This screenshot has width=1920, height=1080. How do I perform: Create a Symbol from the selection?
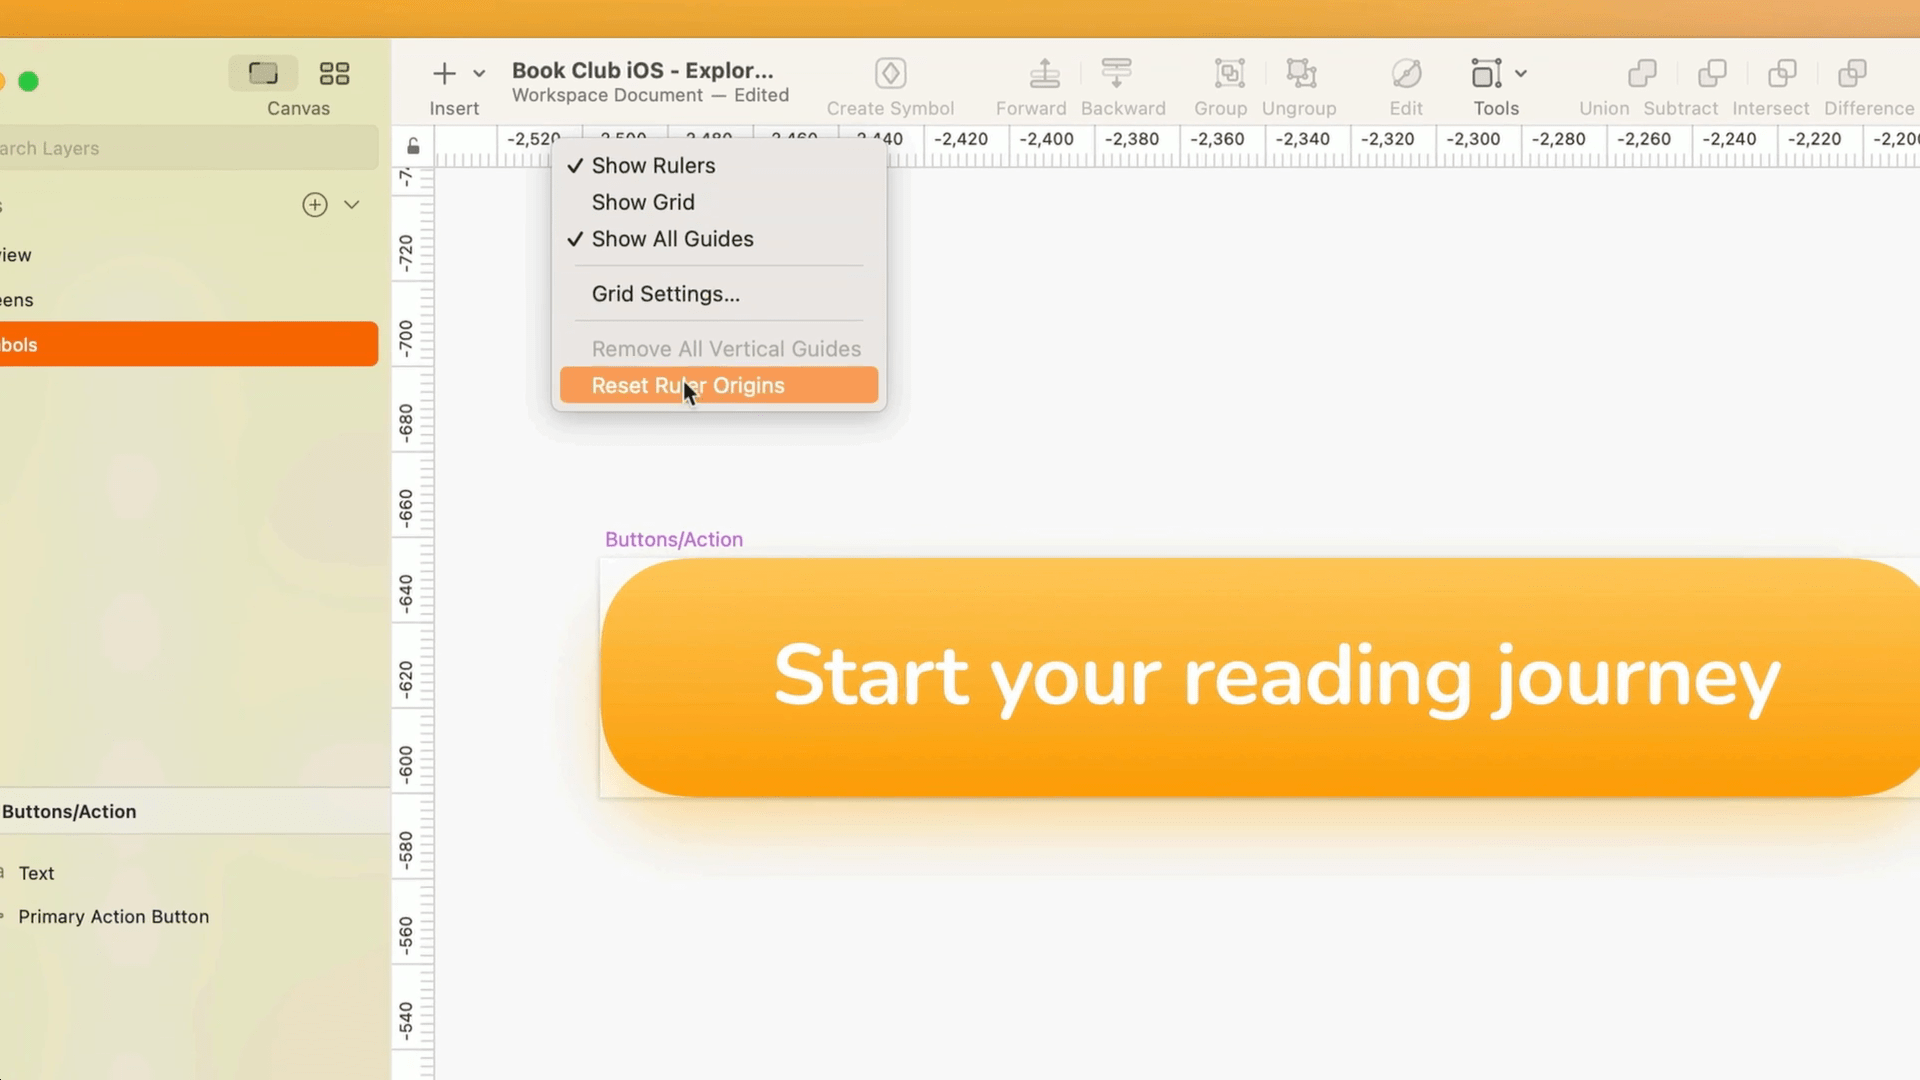tap(890, 85)
